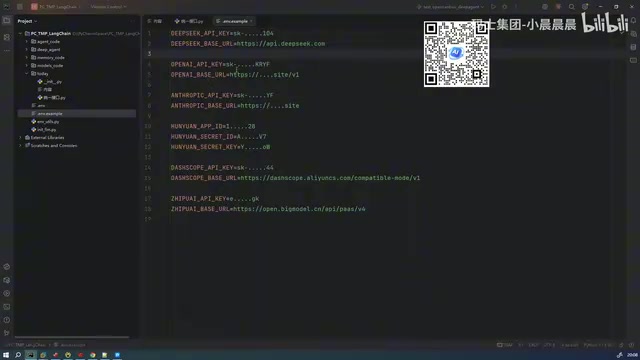Image resolution: width=640 pixels, height=360 pixels.
Task: Click the ZHIPUAI_API_KEY line
Action: [215, 199]
